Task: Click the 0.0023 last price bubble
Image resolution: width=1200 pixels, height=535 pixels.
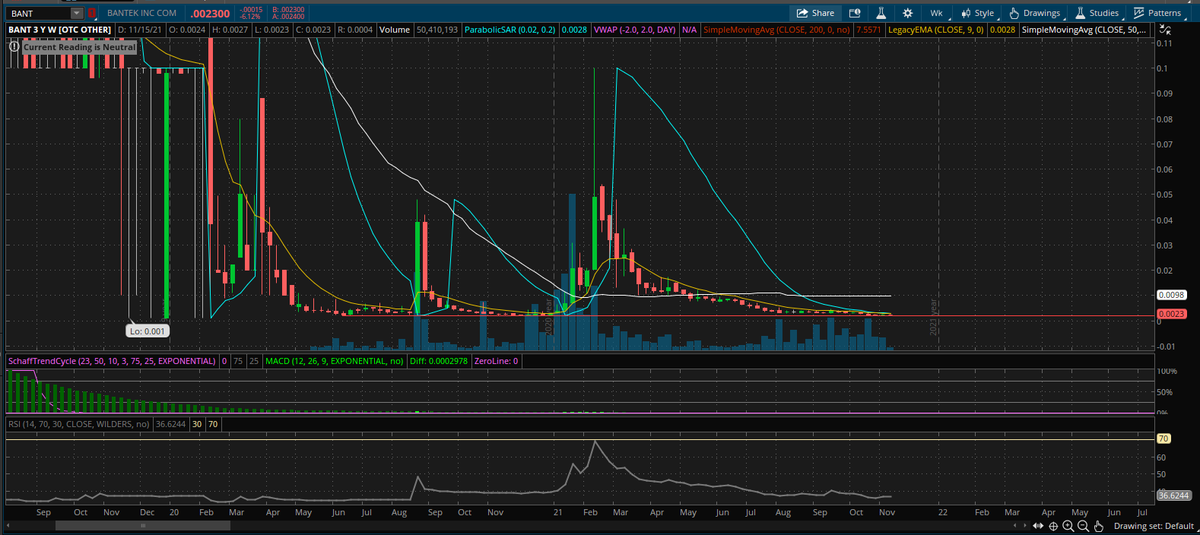Action: pyautogui.click(x=1170, y=314)
